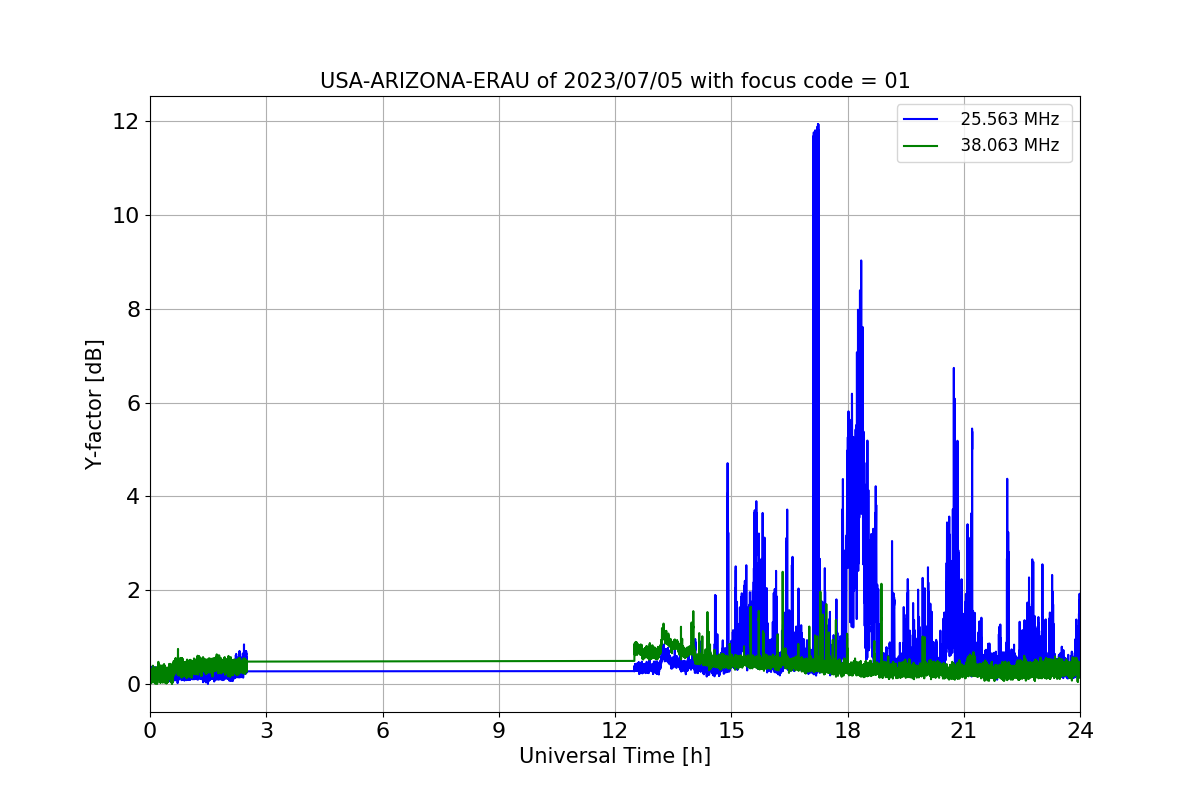Click the green legend line sample
Viewport: 1200px width, 800px height.
(921, 145)
